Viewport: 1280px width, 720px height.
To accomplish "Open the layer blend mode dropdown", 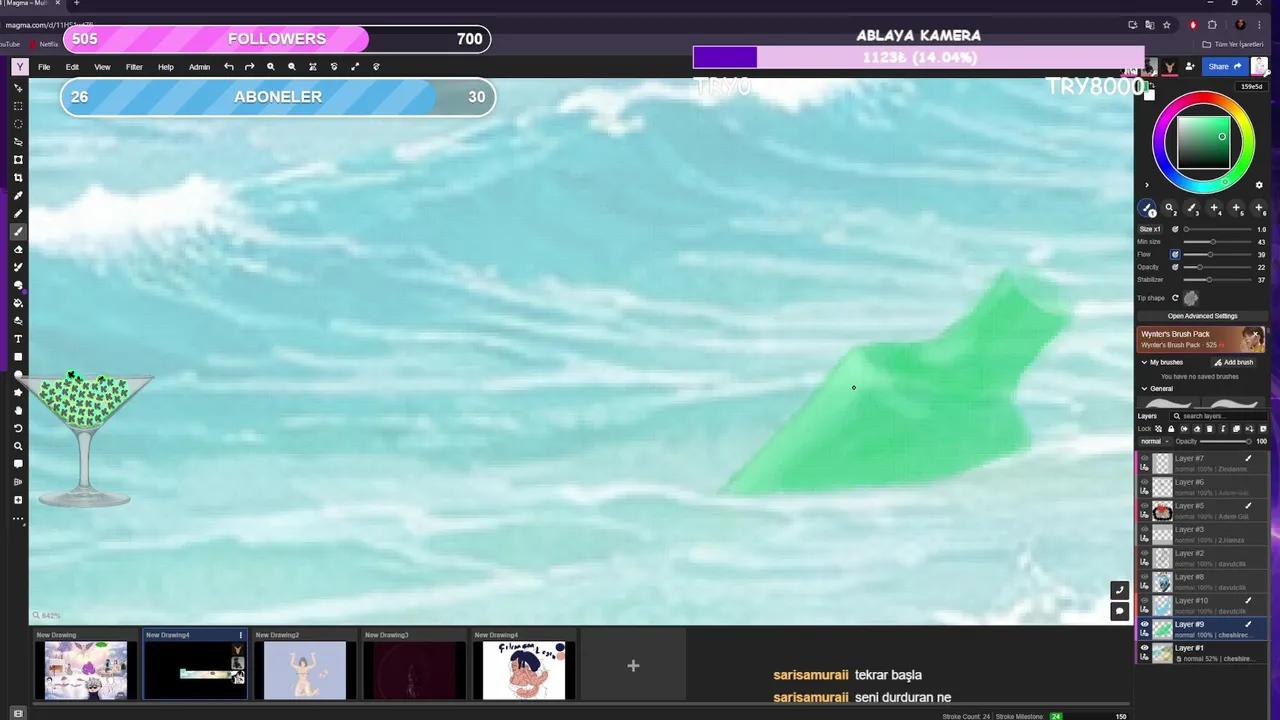I will click(x=1156, y=441).
